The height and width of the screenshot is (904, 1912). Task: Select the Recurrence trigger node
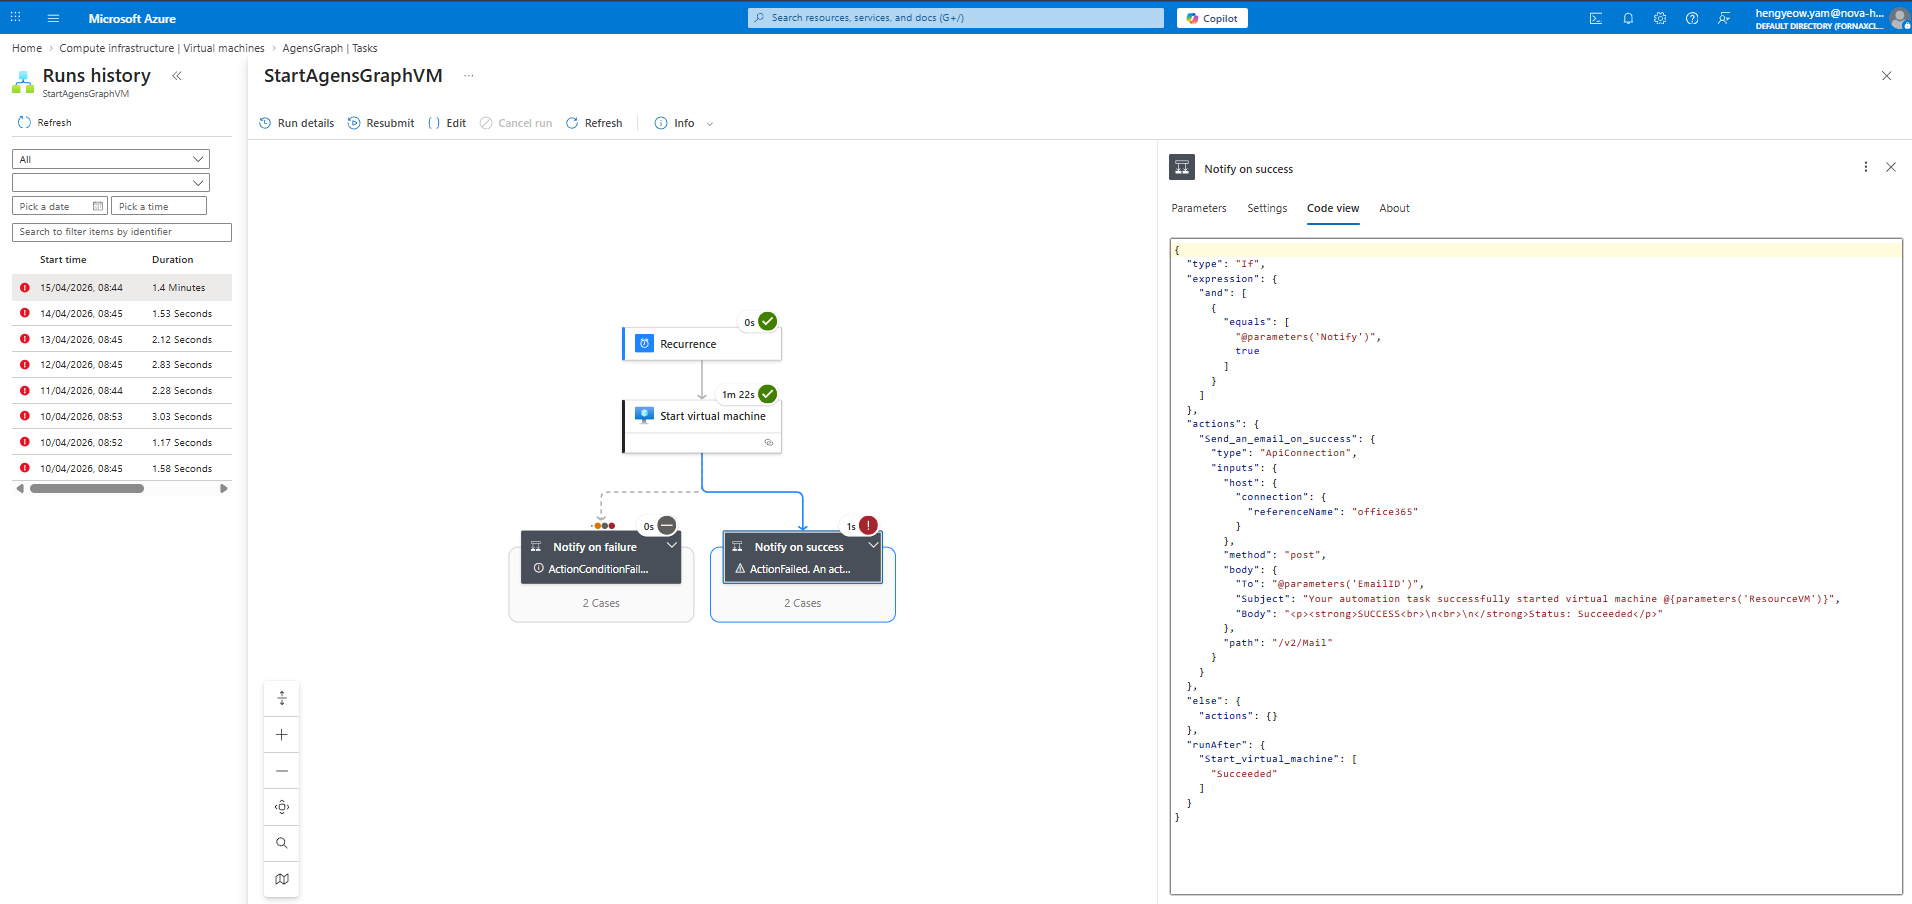click(702, 344)
